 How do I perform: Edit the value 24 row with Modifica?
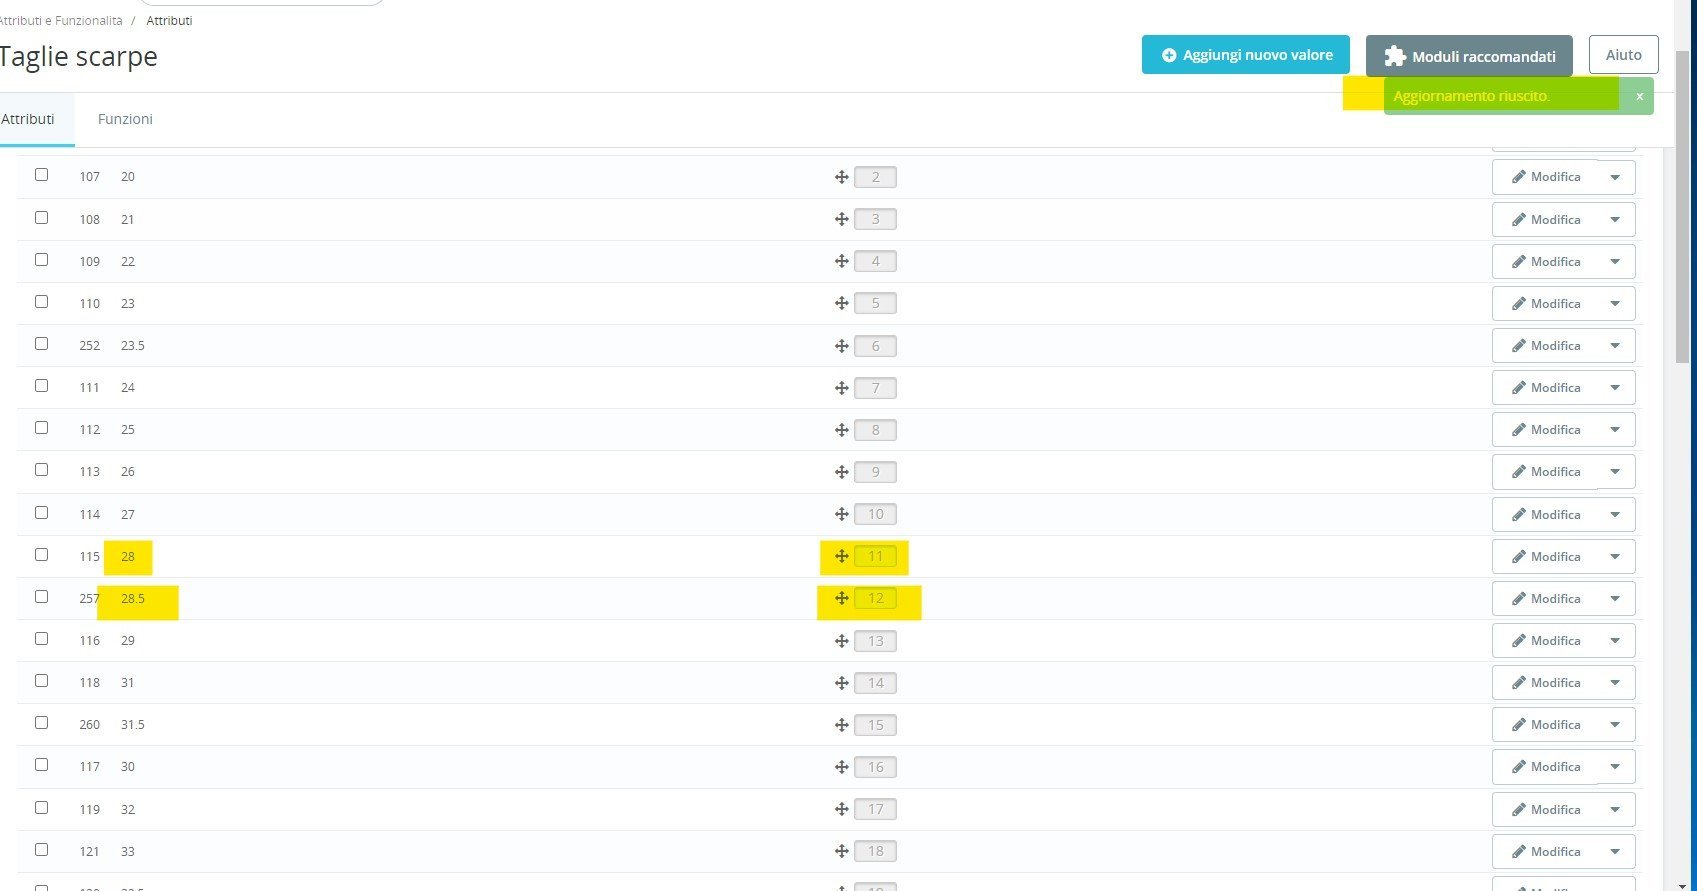coord(1545,388)
